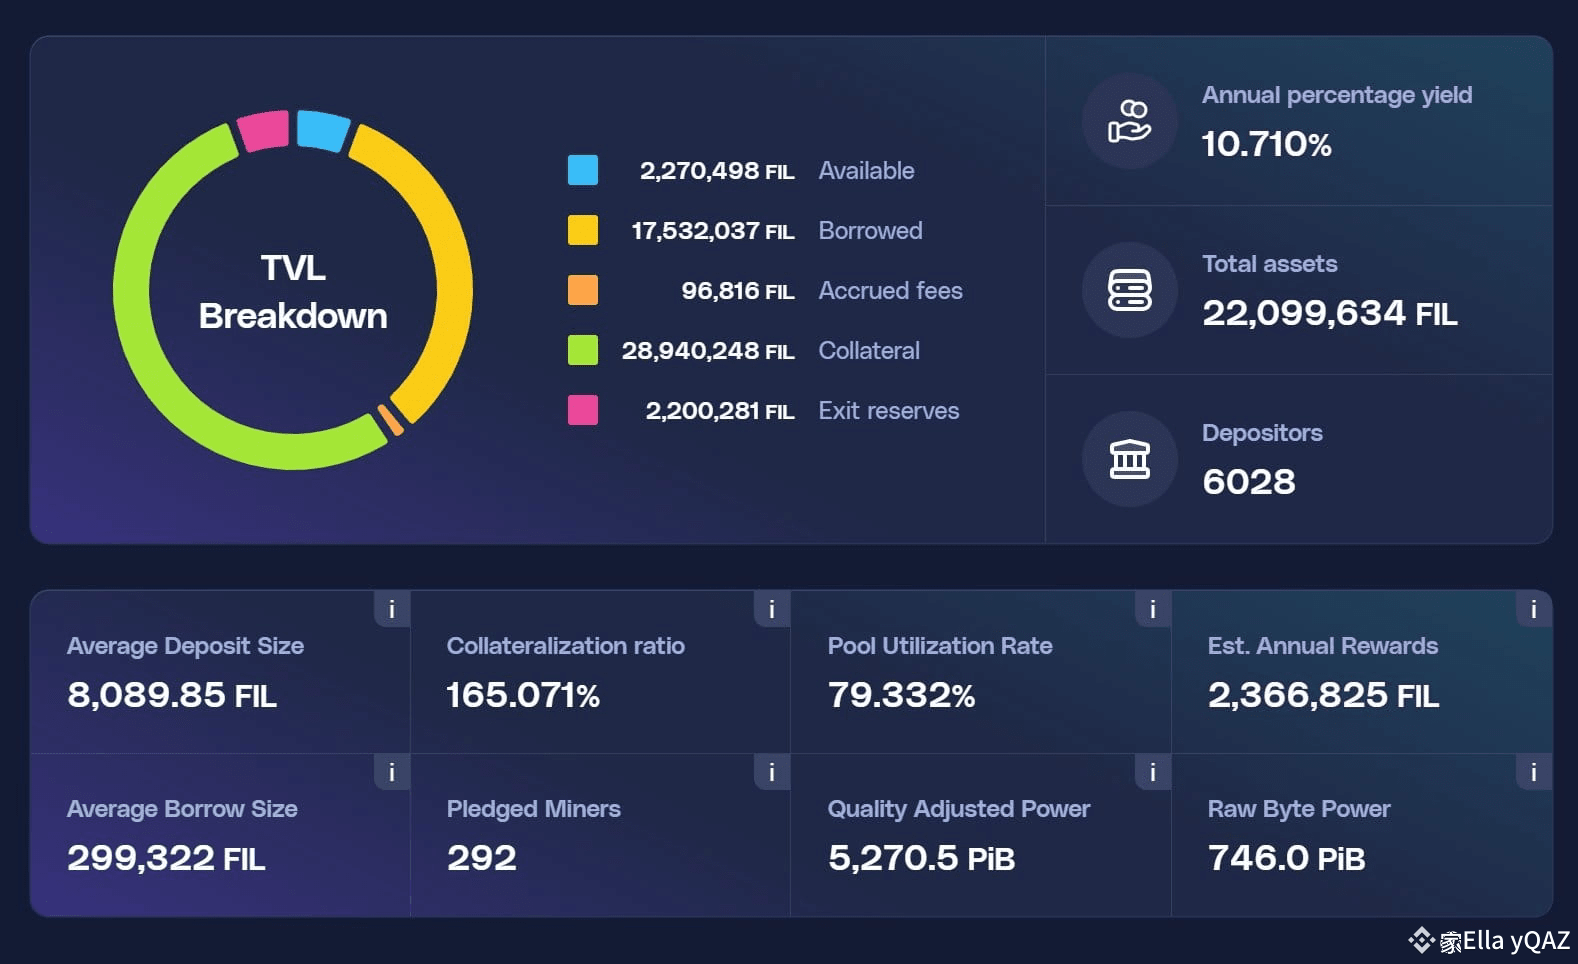Click the Total assets stack icon

[x=1130, y=290]
